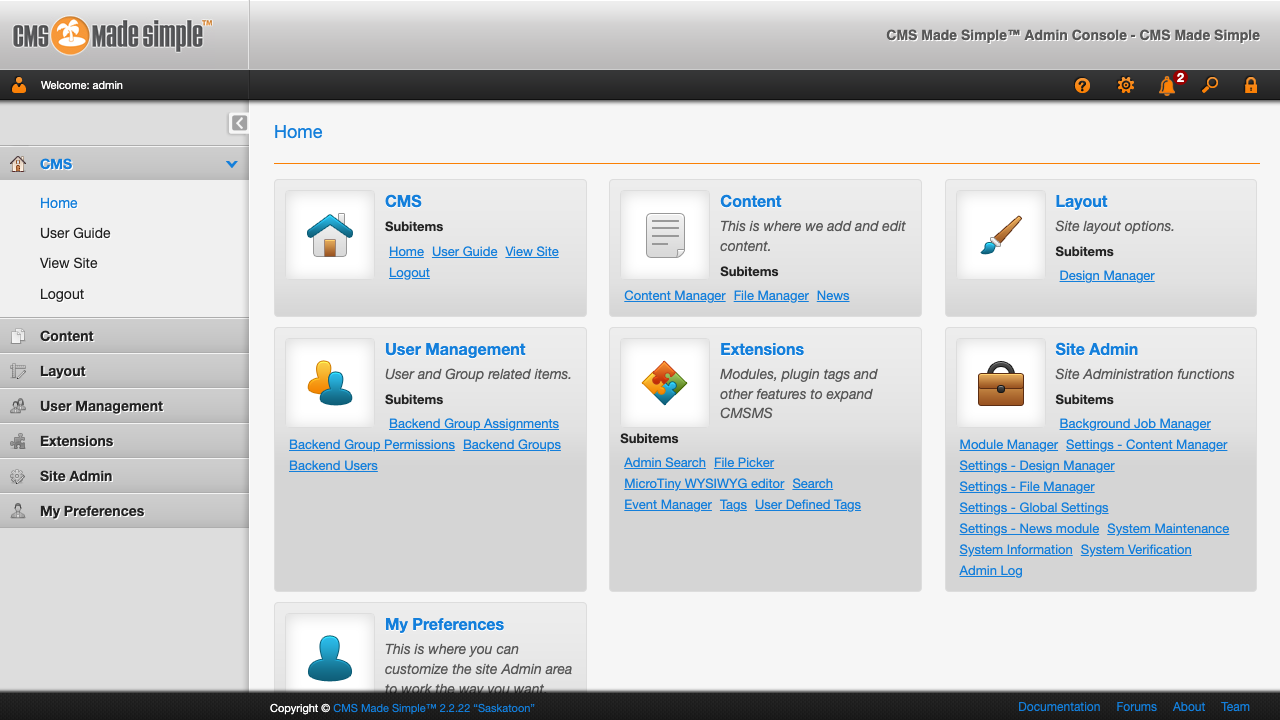Open the Backend Users link
Screen dimensions: 1280x720
click(333, 466)
